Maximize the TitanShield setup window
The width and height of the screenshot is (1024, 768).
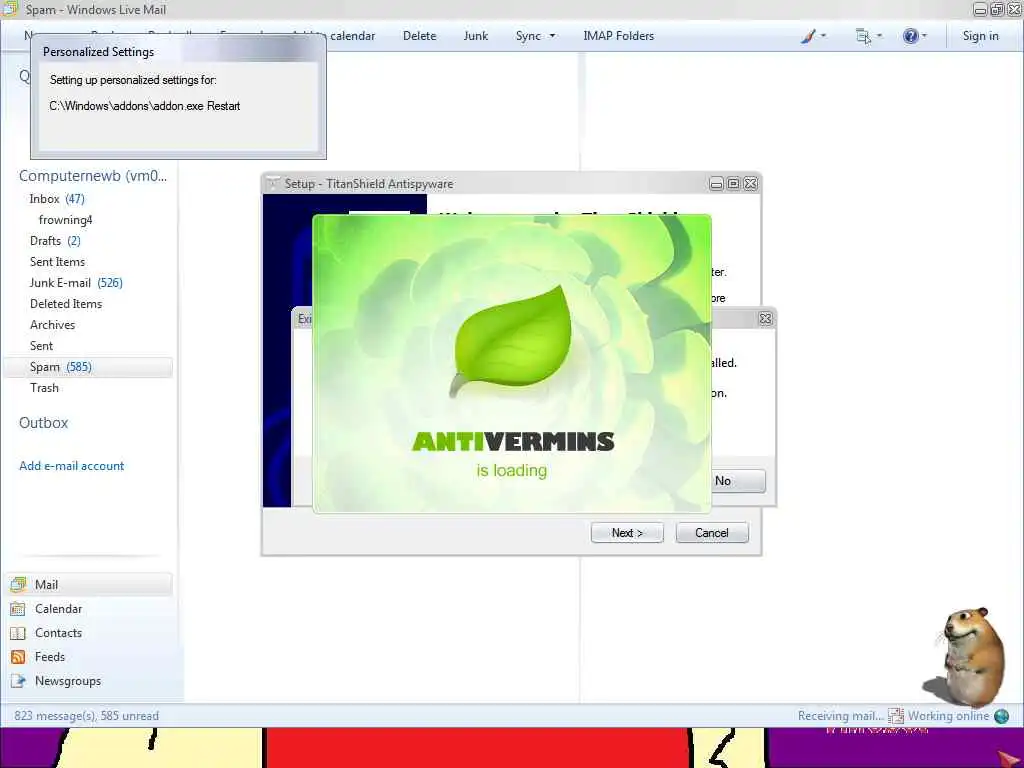pos(733,184)
